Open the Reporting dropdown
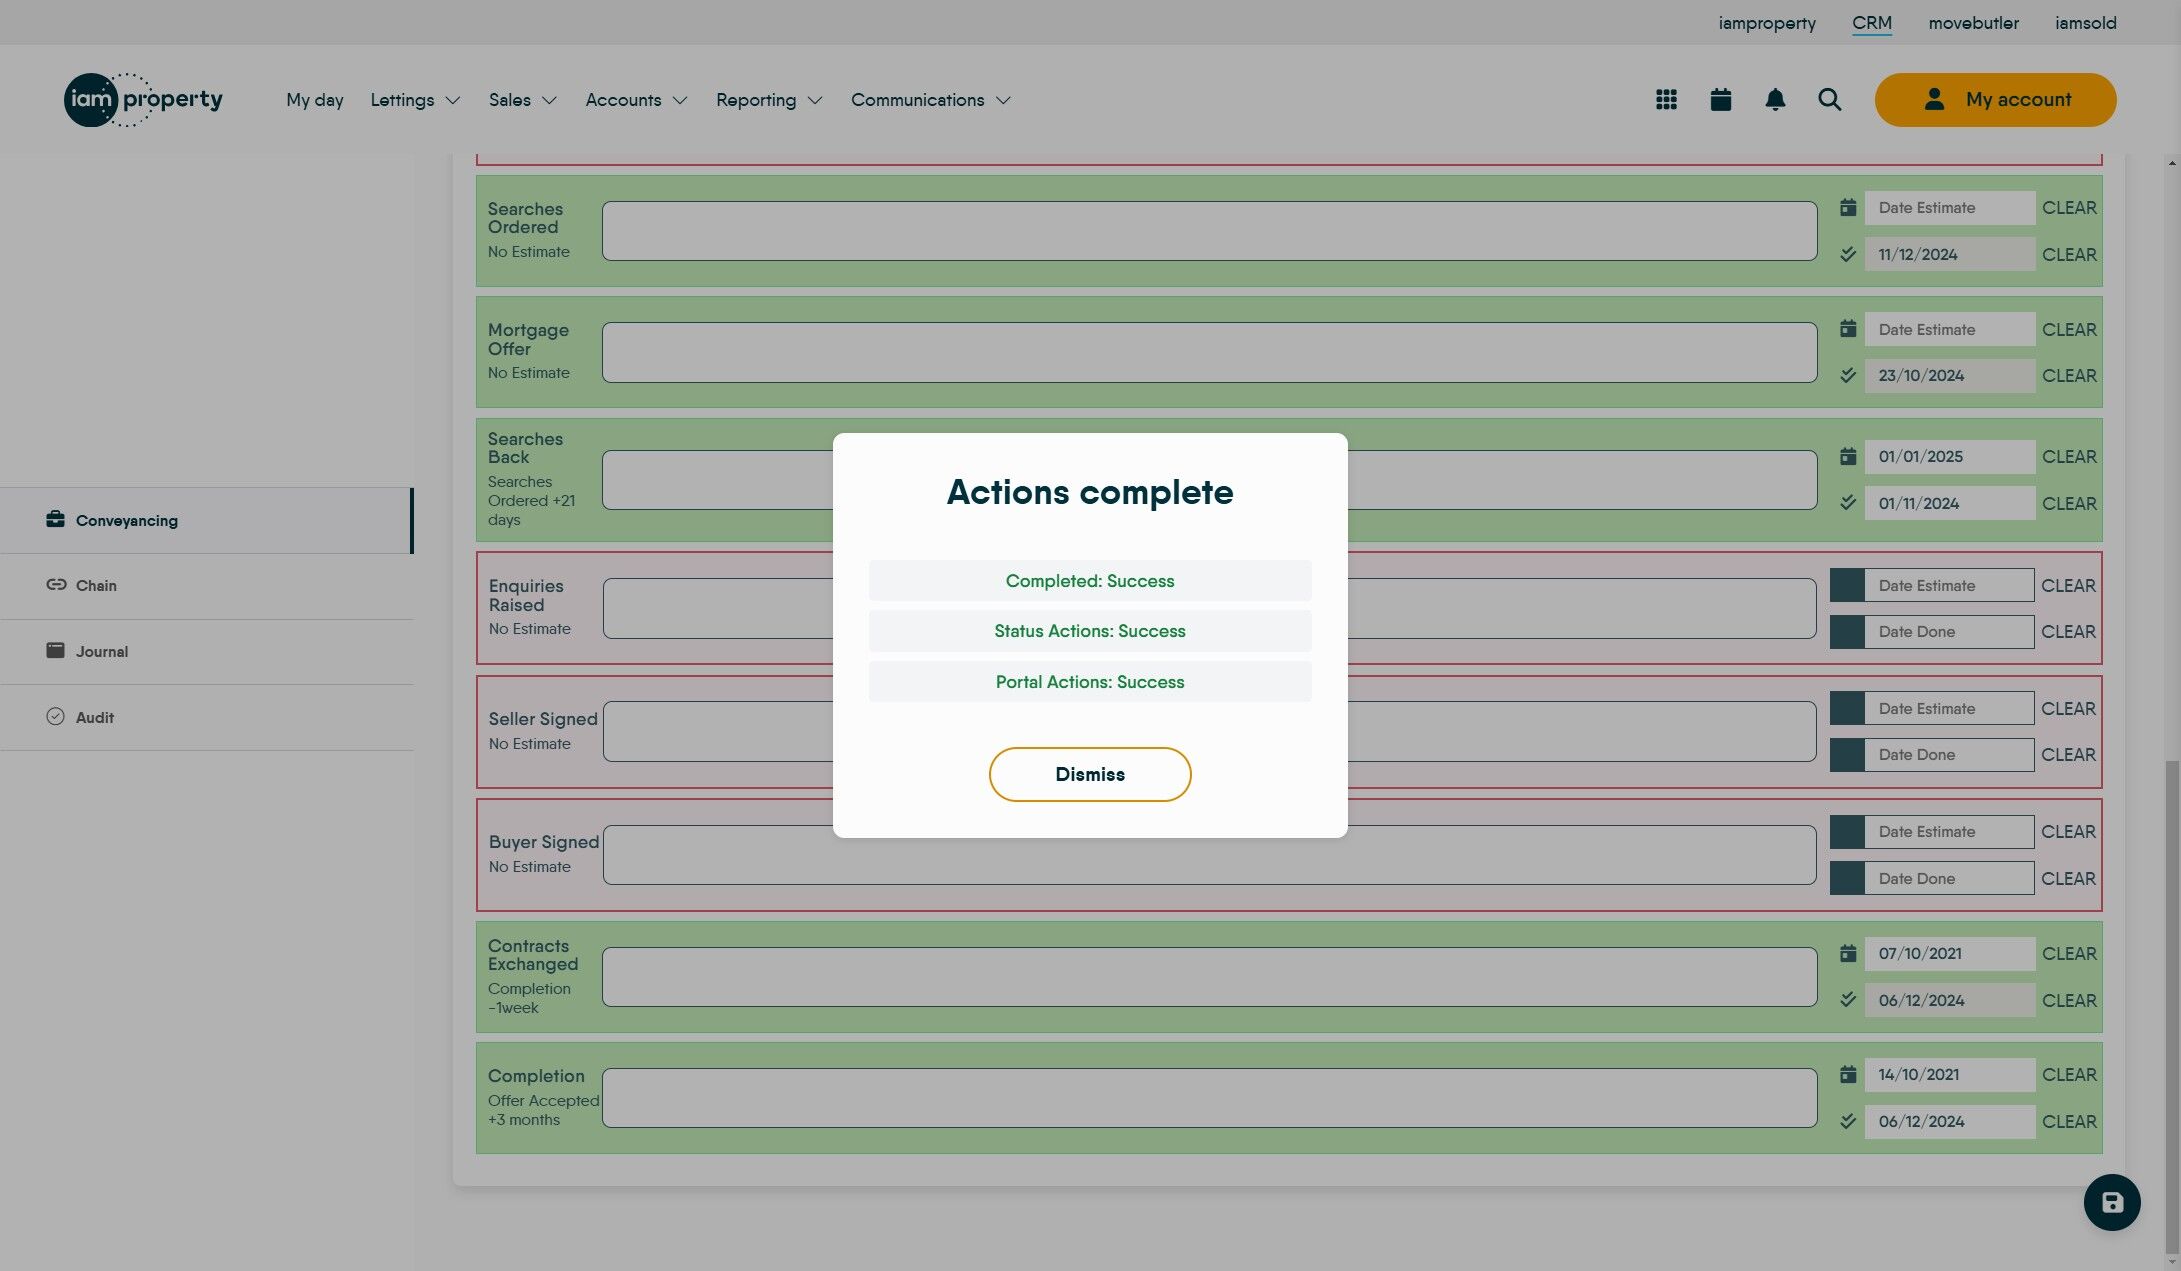Viewport: 2181px width, 1271px height. [x=768, y=100]
